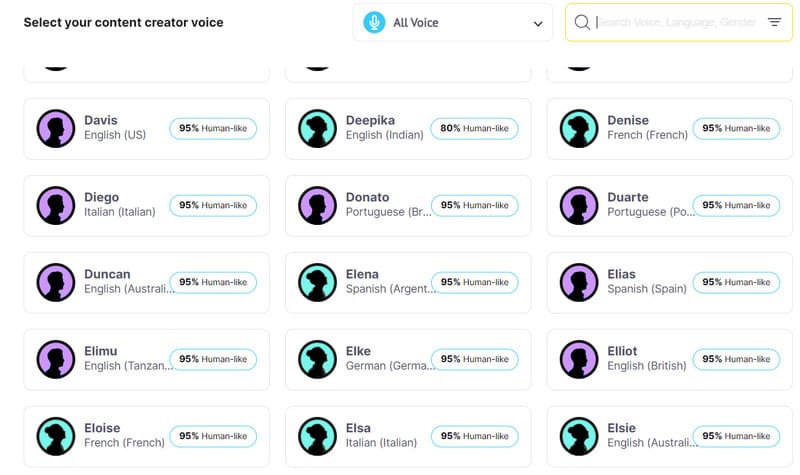Screen dimensions: 800x475
Task: Pick the Elsa Italian voice name
Action: pos(358,428)
